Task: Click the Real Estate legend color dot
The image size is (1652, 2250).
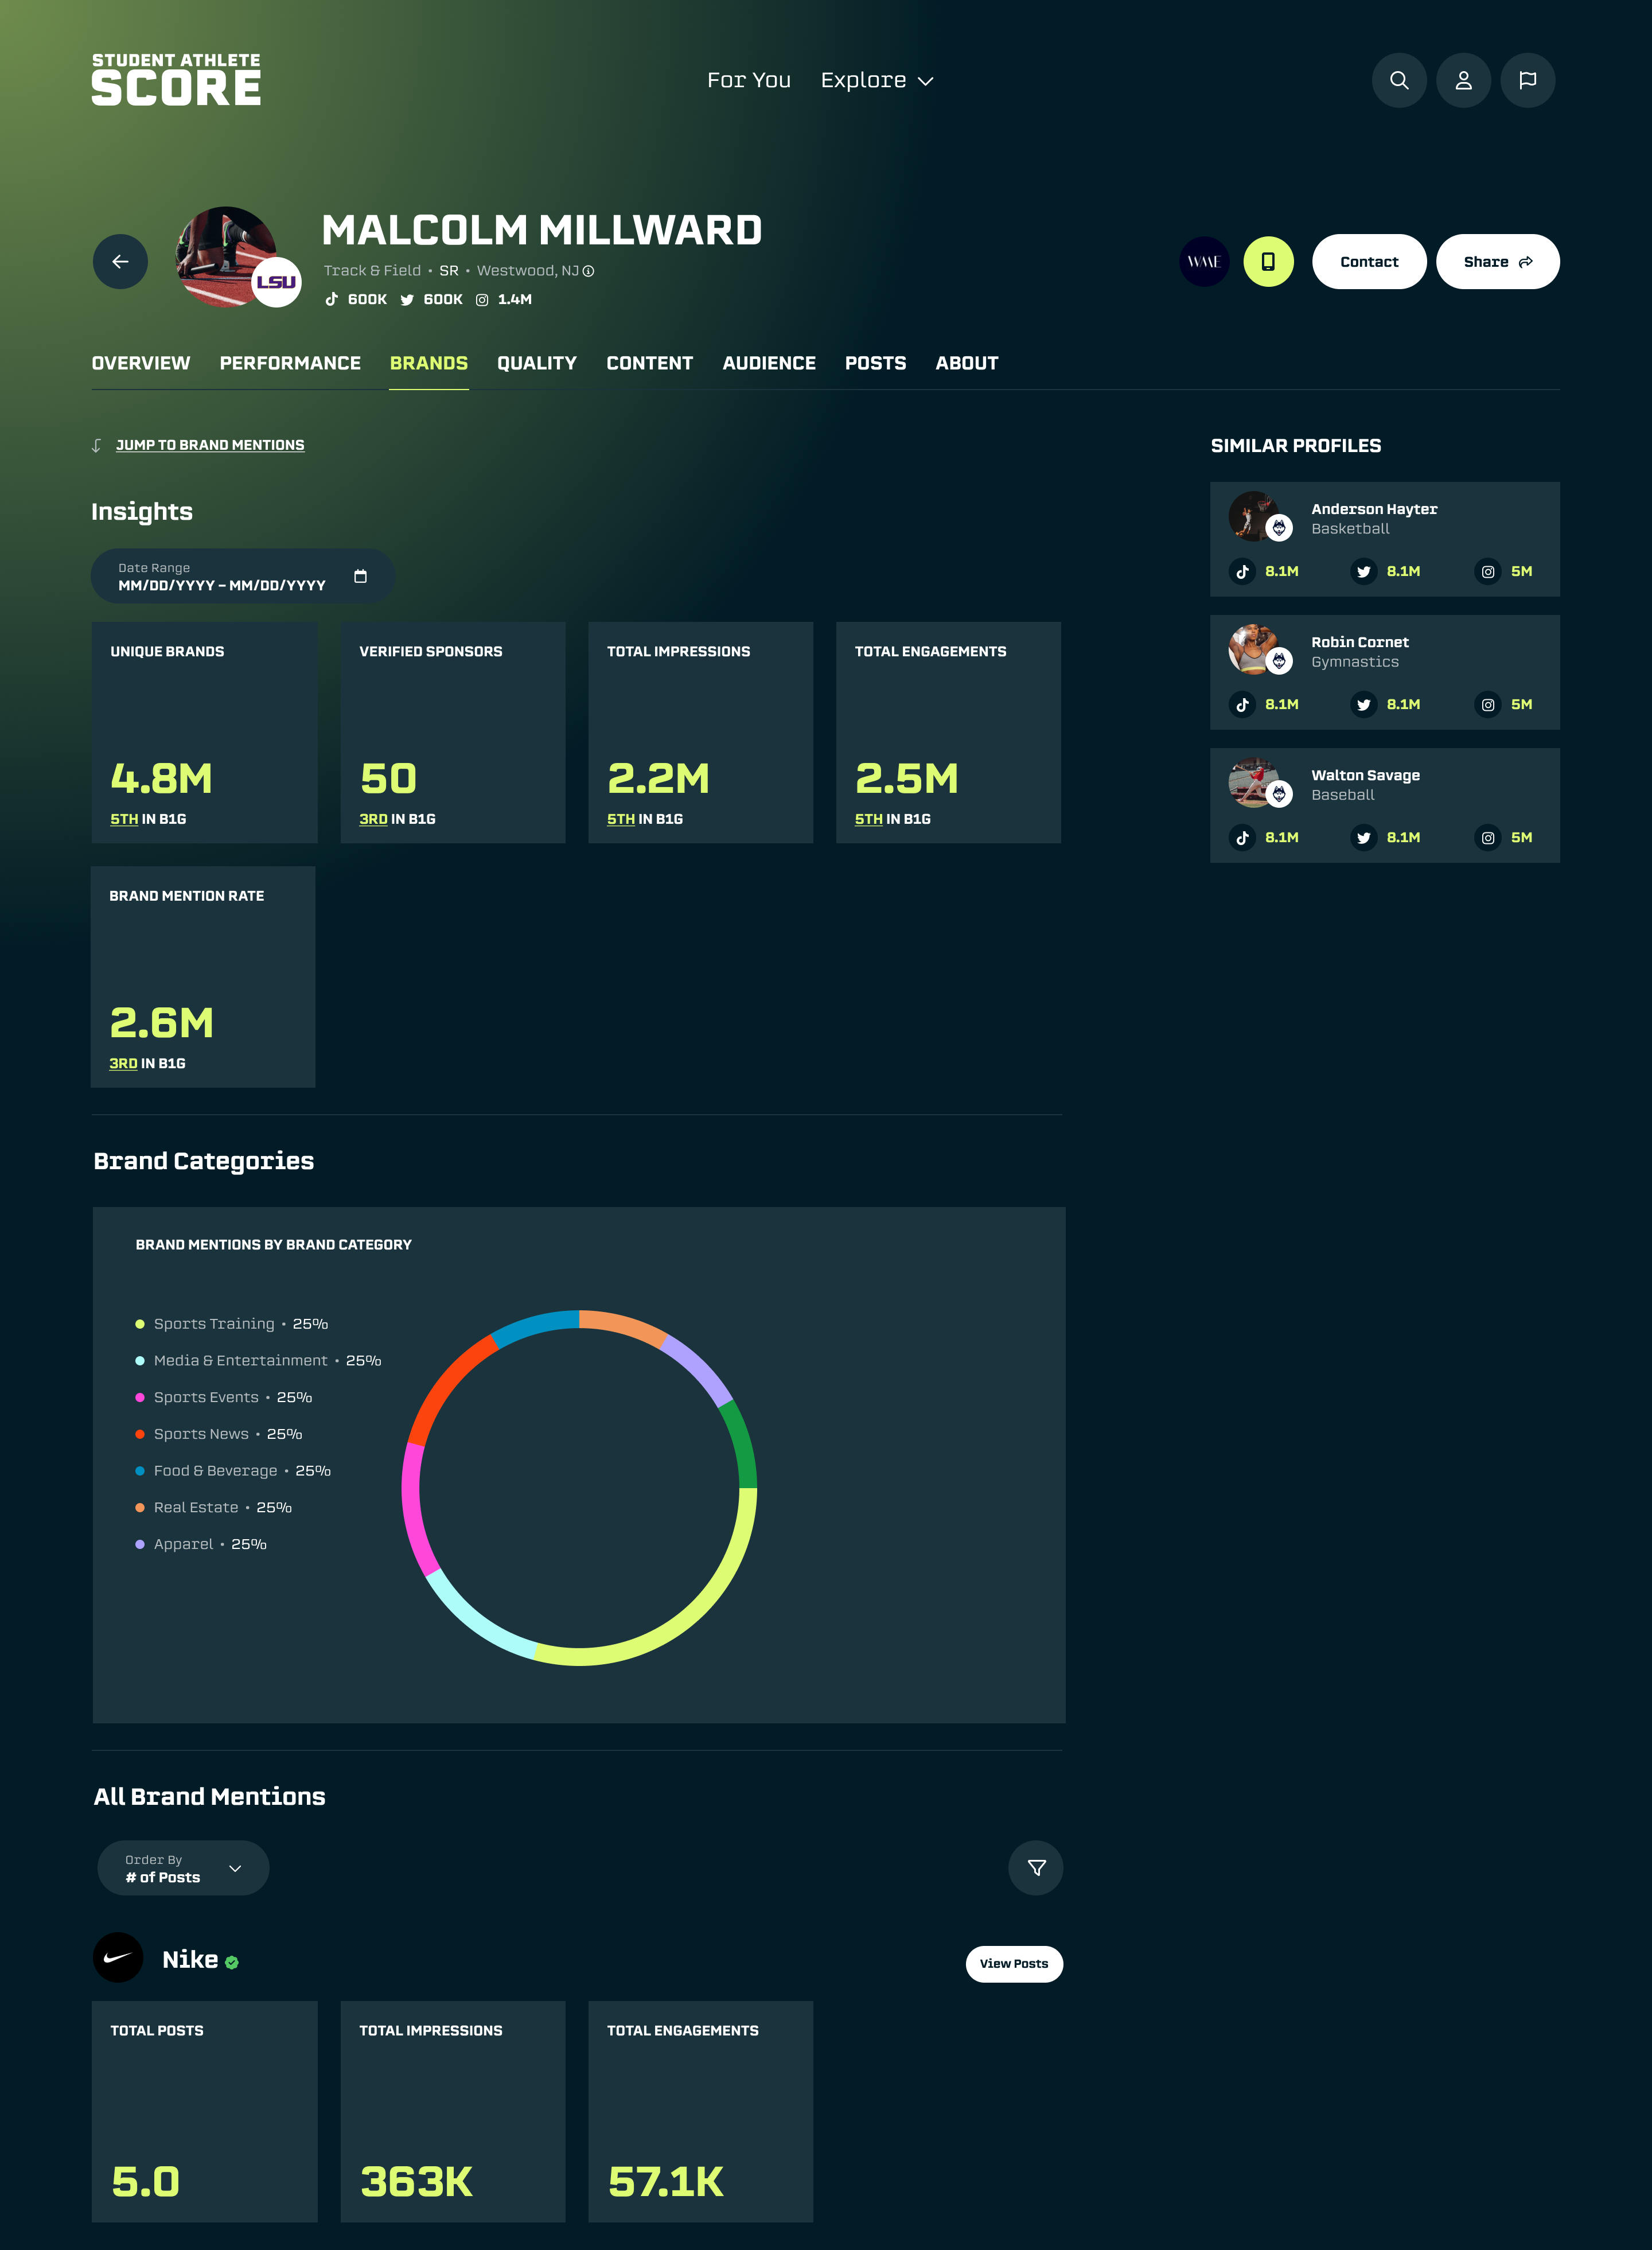Action: pyautogui.click(x=140, y=1508)
